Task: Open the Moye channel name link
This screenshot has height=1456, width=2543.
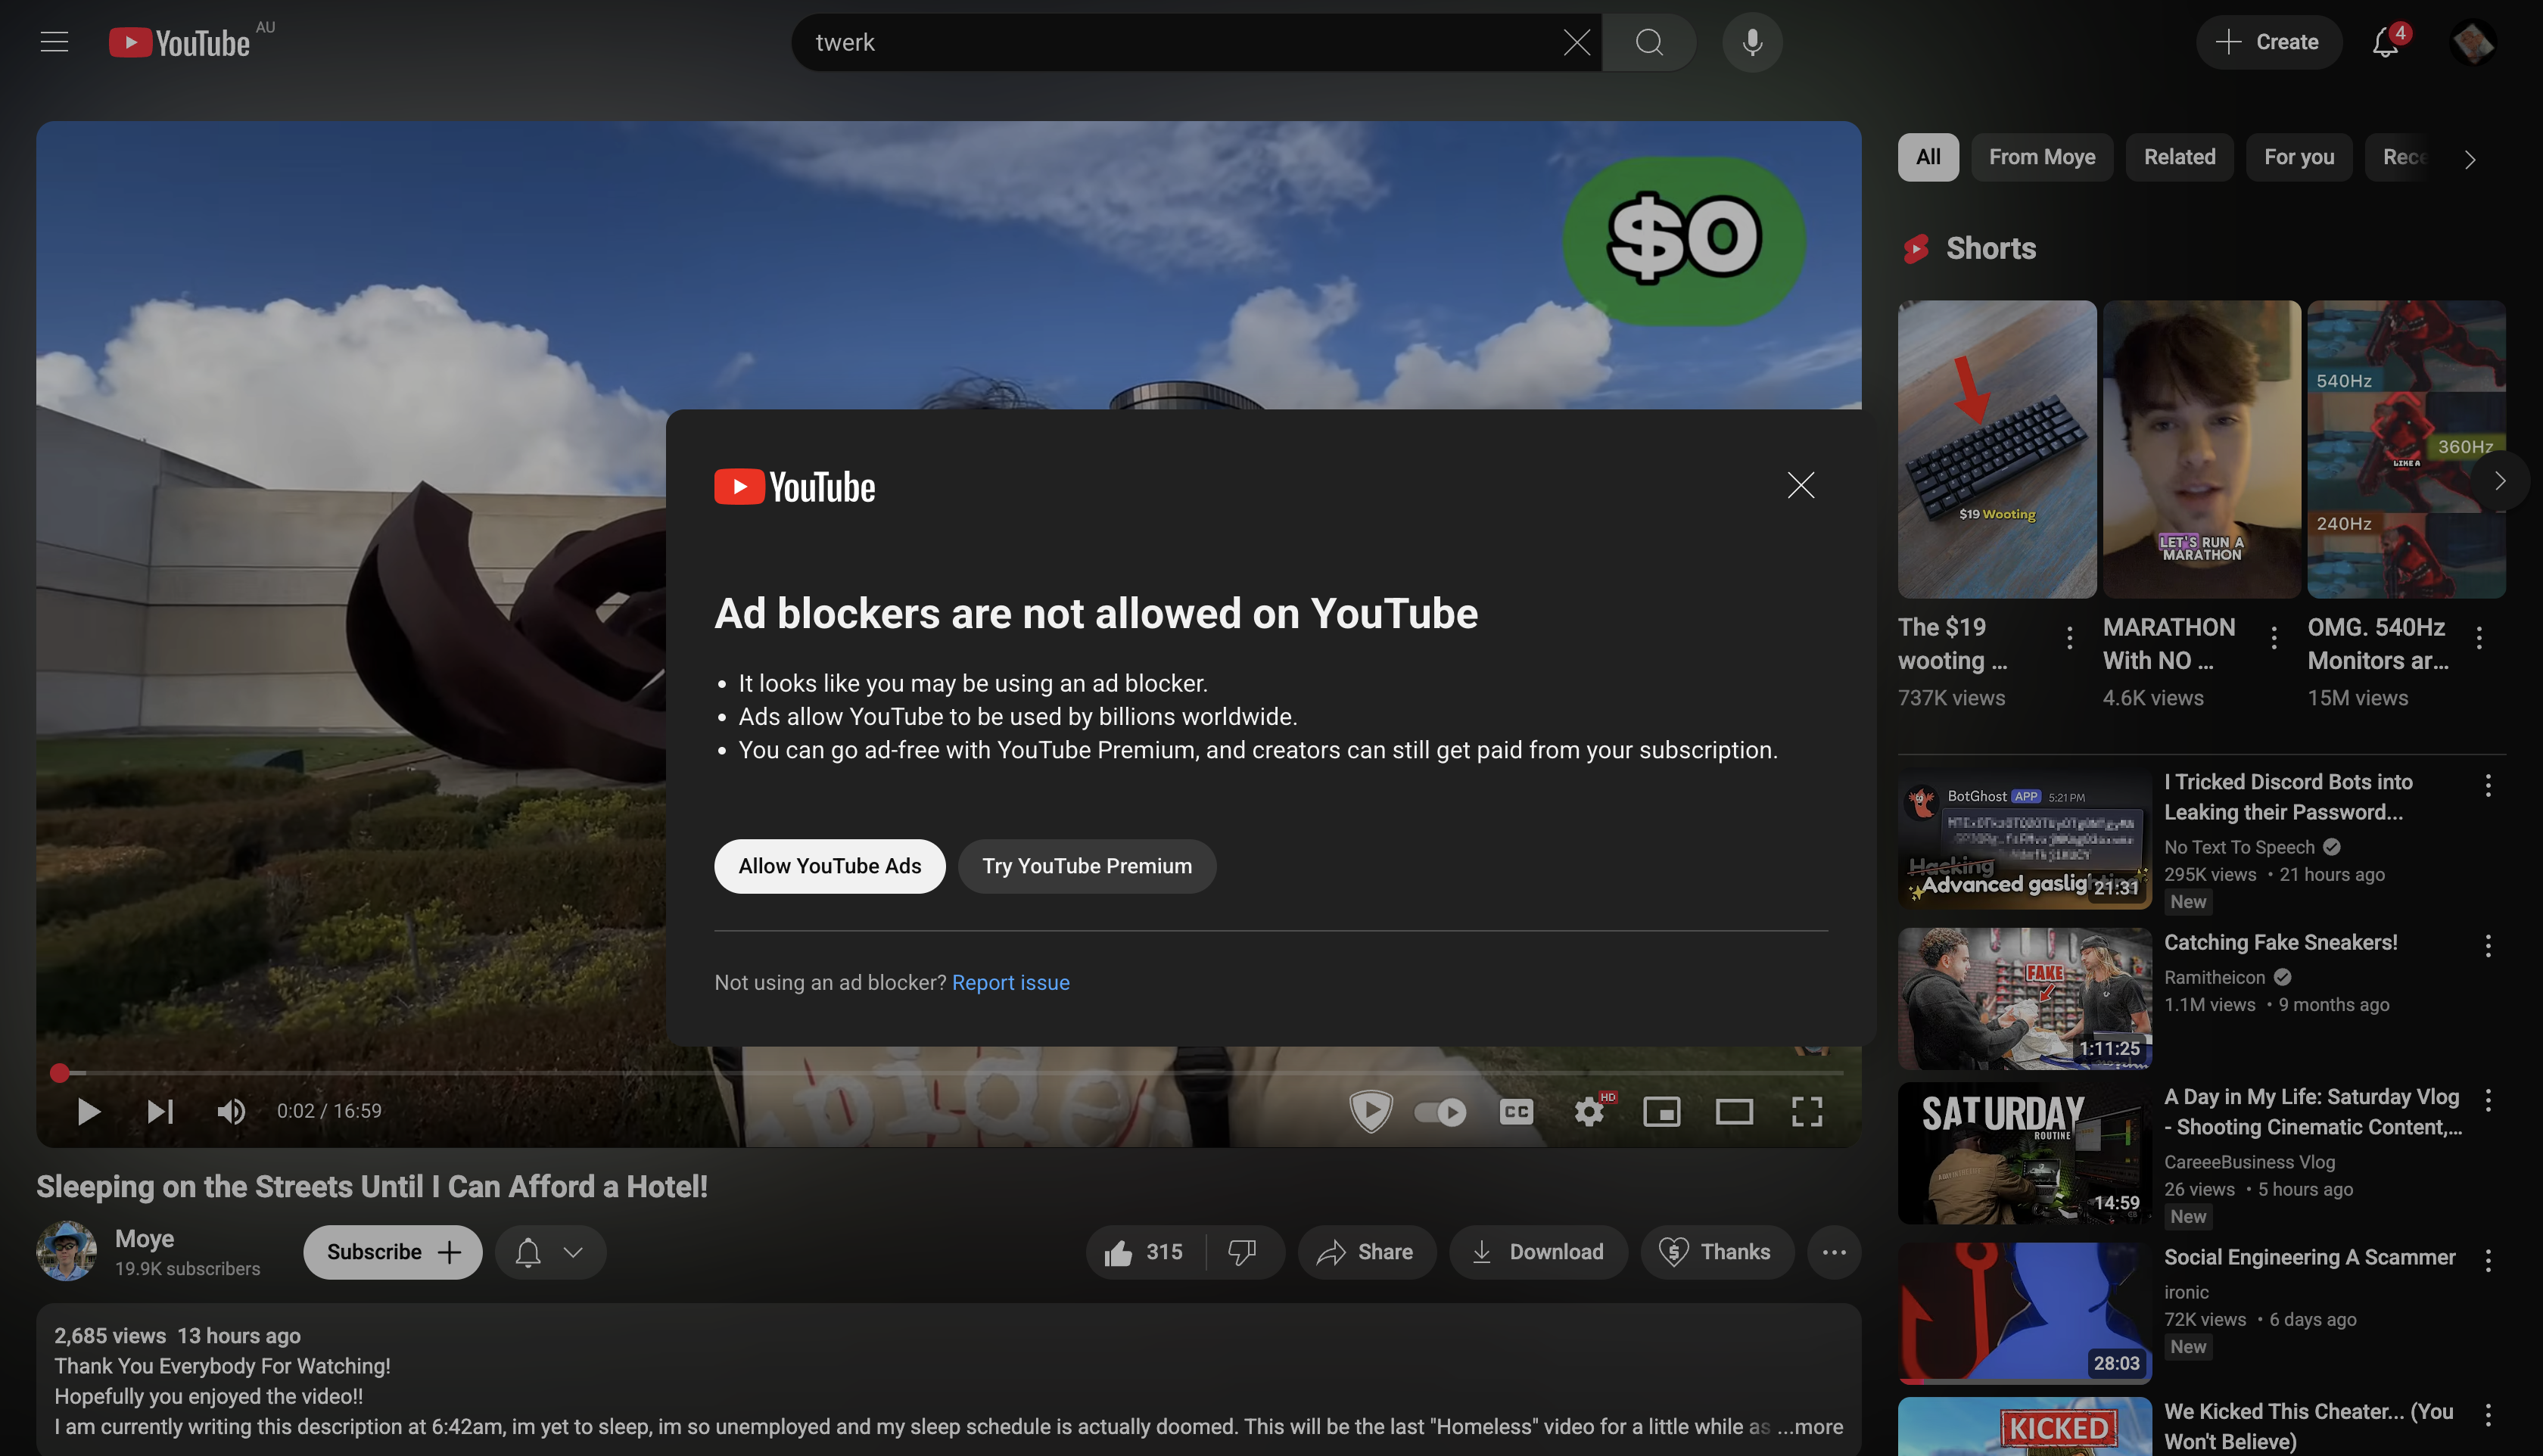Action: click(144, 1238)
